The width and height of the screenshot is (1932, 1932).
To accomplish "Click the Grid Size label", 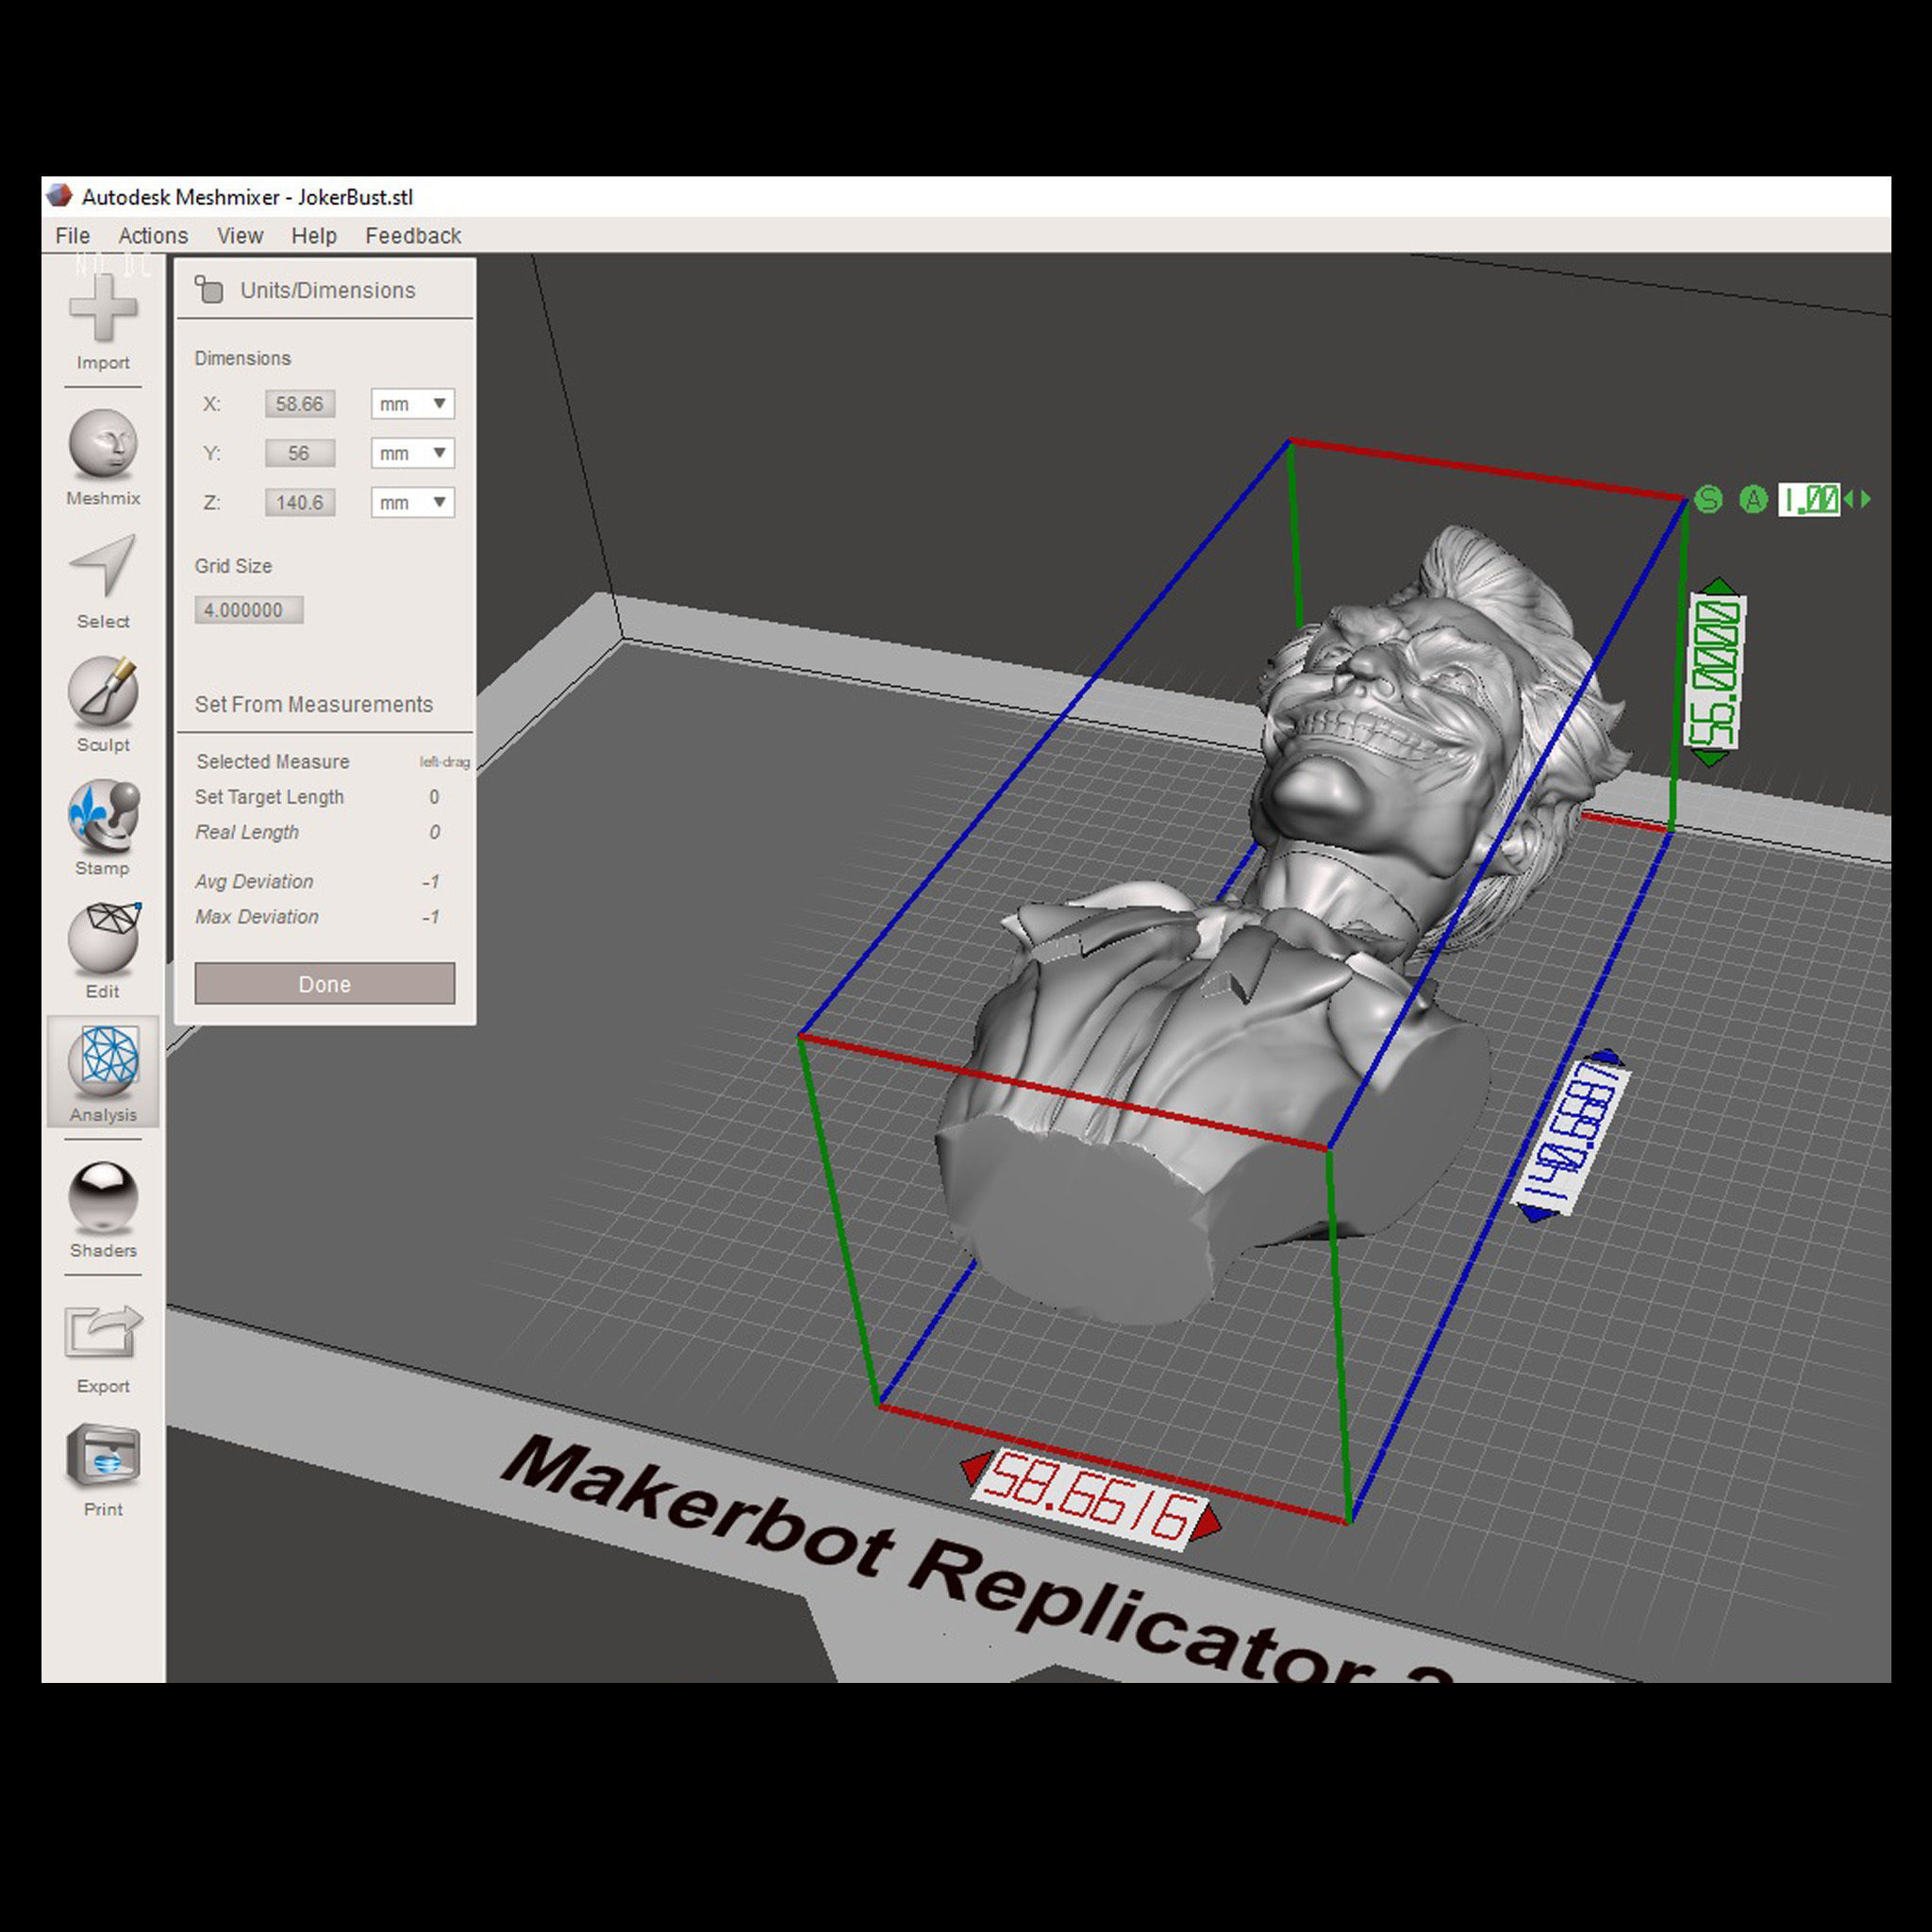I will pyautogui.click(x=233, y=566).
